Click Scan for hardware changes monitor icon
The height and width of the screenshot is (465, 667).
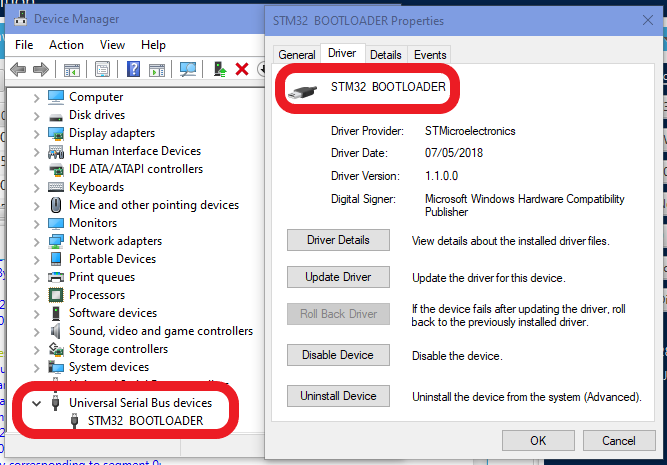point(187,69)
